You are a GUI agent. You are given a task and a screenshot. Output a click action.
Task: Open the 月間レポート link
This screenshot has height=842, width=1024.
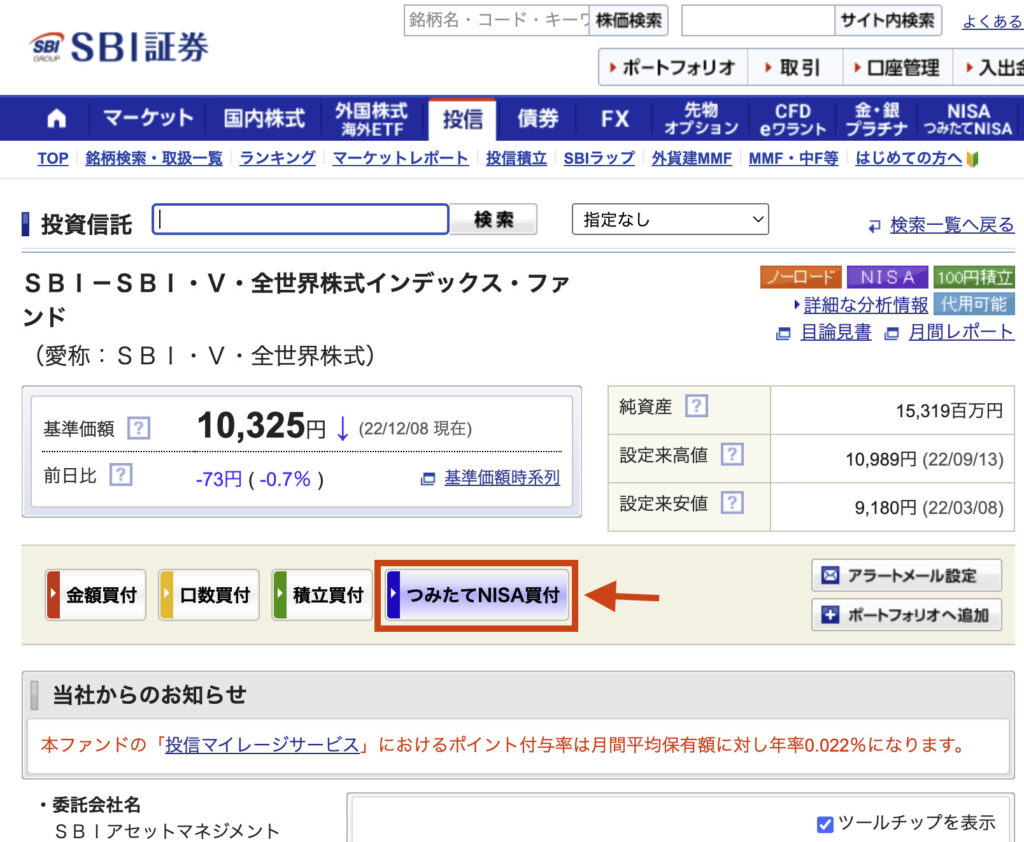961,332
